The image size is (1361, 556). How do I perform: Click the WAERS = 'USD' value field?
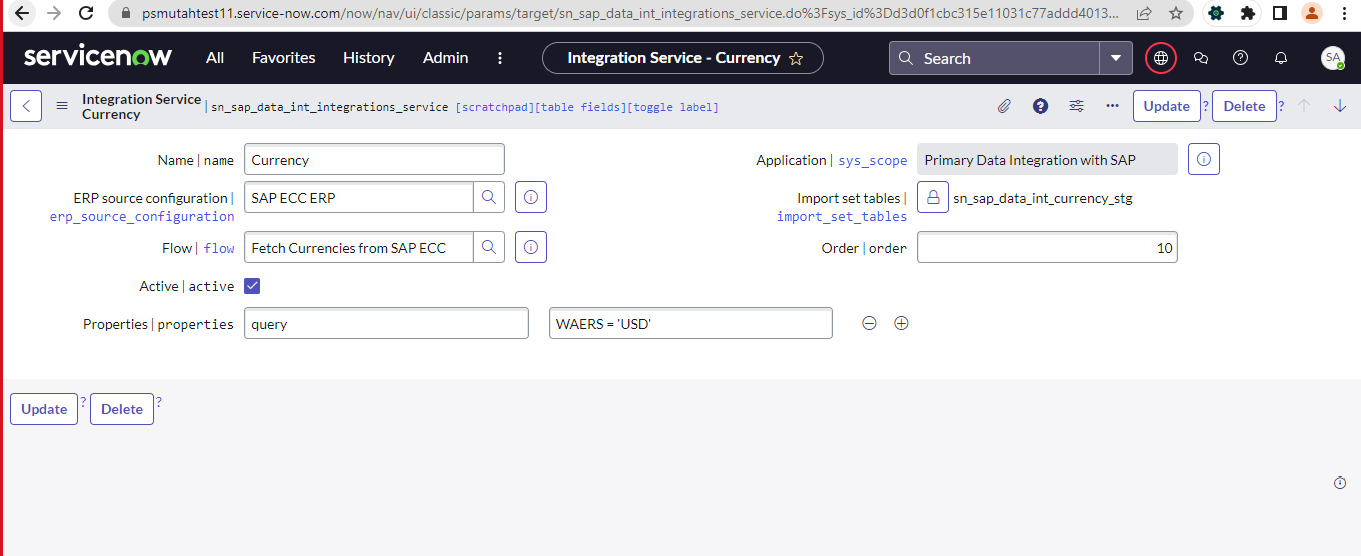(691, 324)
